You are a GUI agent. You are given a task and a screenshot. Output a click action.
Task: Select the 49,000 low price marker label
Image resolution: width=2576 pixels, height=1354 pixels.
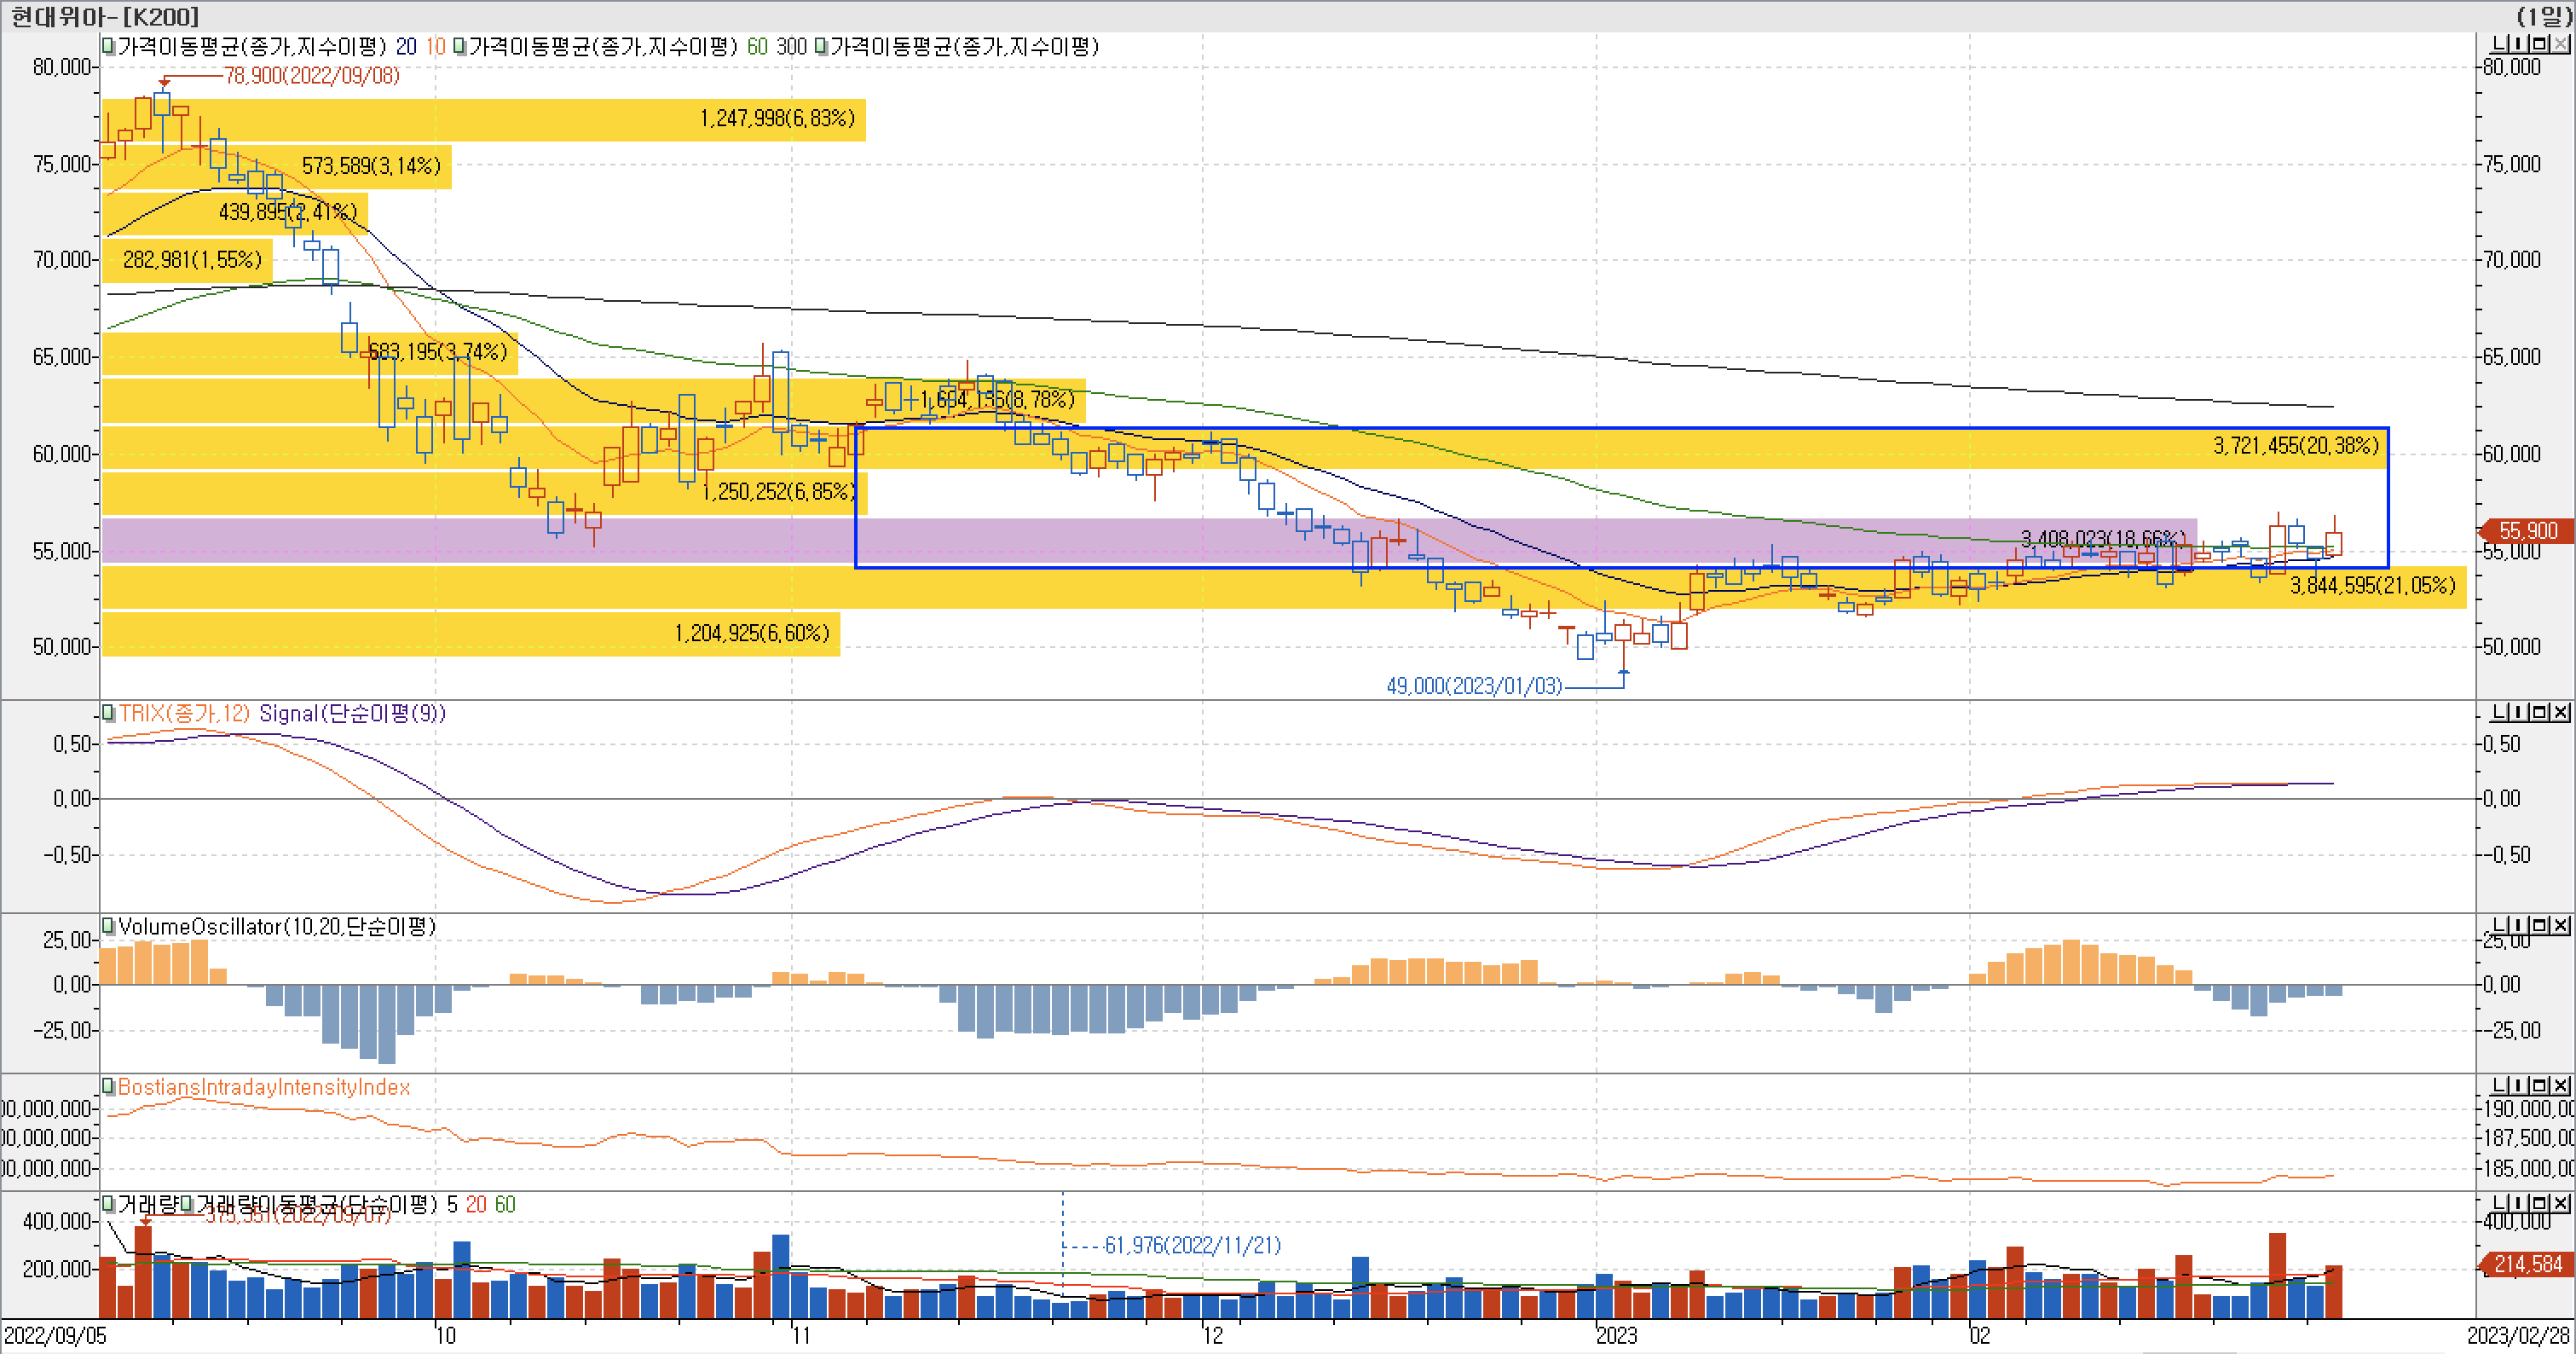tap(1473, 686)
